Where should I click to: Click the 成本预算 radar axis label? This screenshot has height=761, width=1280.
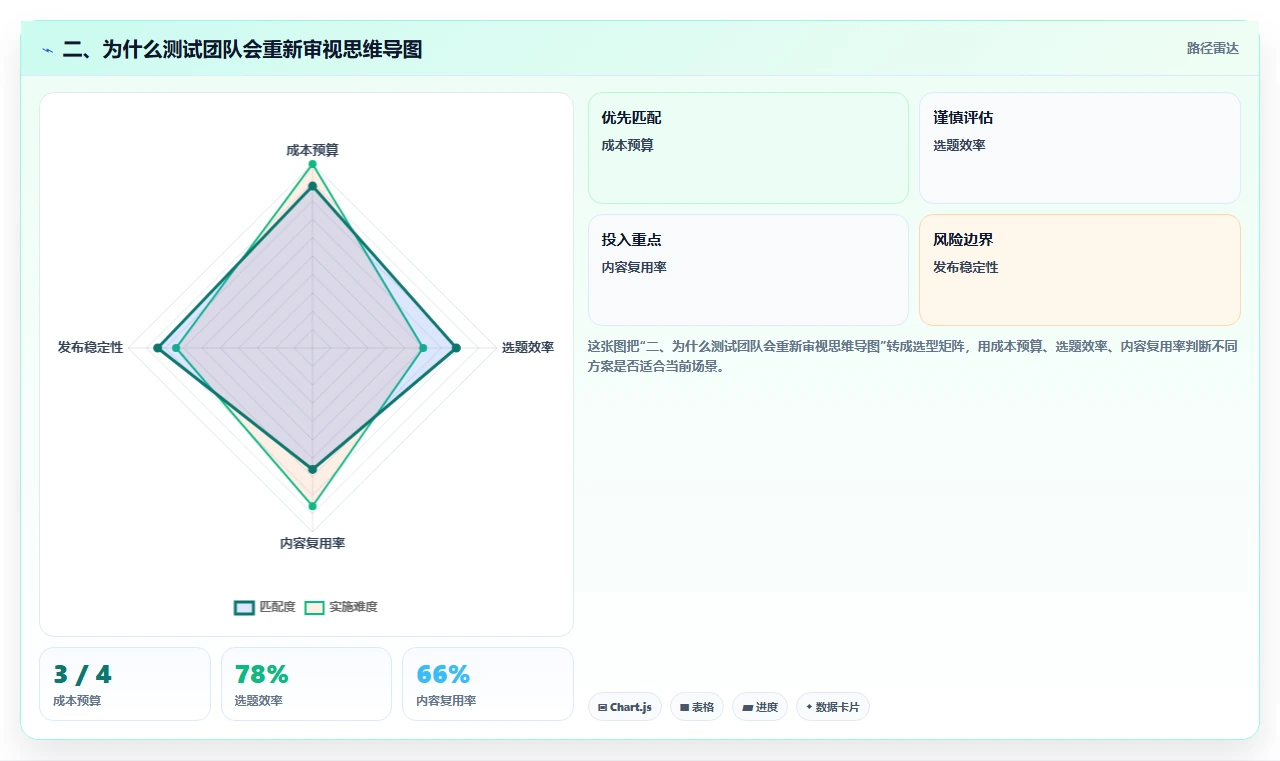(x=312, y=150)
